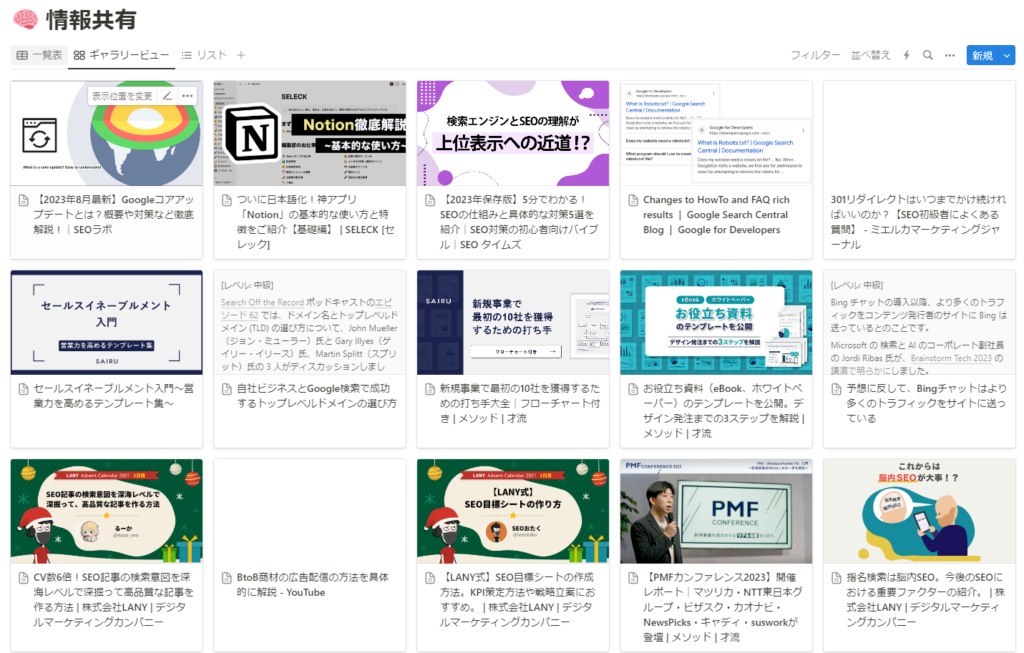Screen dimensions: 1024x653
Task: Click page icon next to BtoB商材の広告配信
Action: point(227,577)
